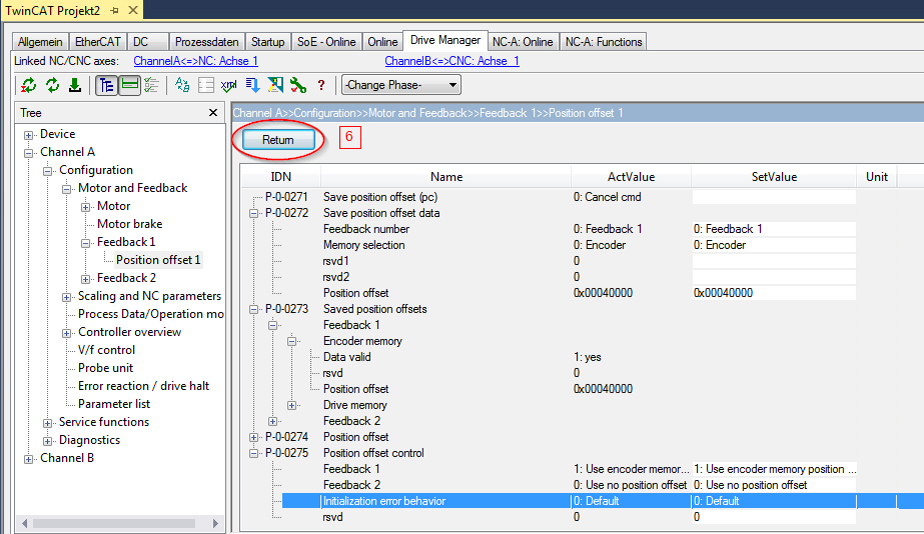Open the ChannelB CNC Achse 1 link
Image resolution: width=924 pixels, height=534 pixels.
[x=452, y=61]
